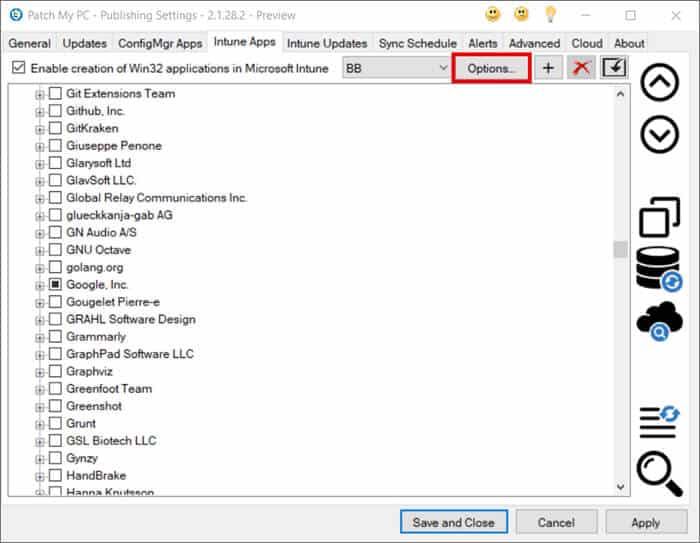
Task: Expand the Giuseppe Penone tree node
Action: 40,147
